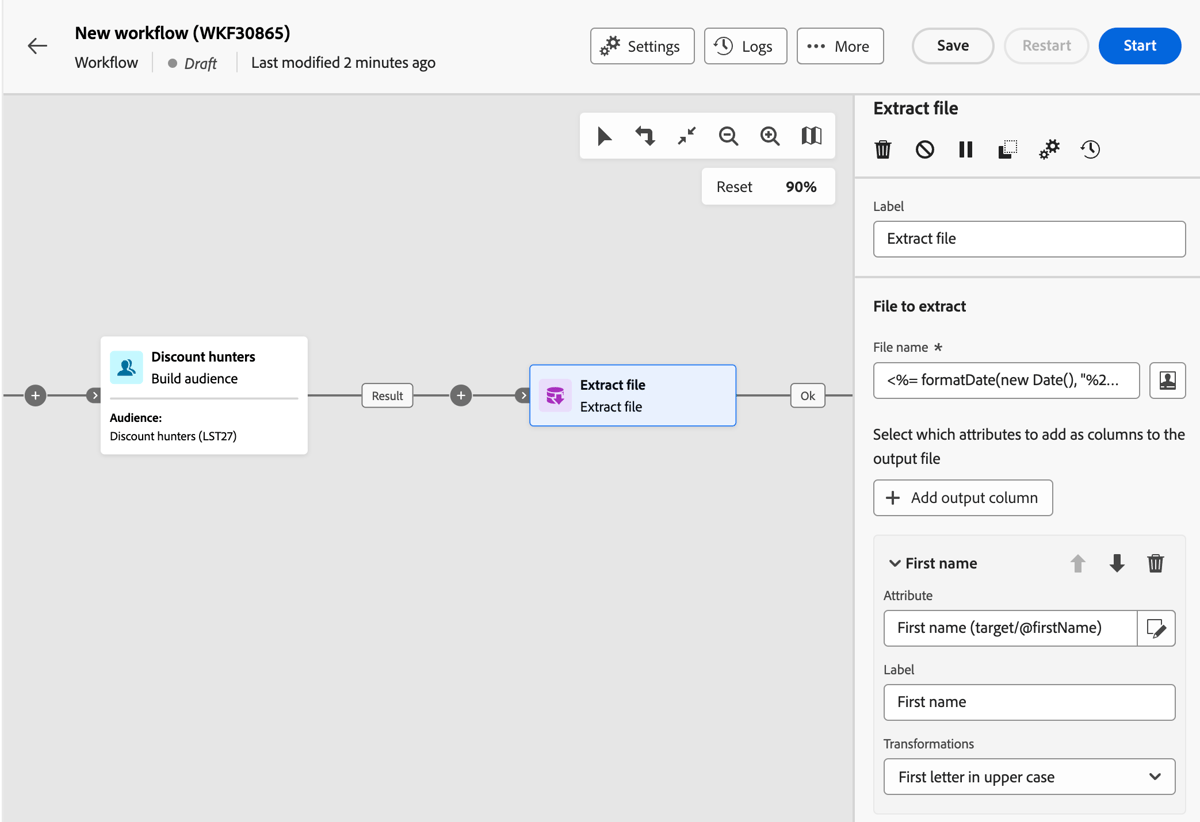Zoom in on the workflow canvas

pos(769,135)
